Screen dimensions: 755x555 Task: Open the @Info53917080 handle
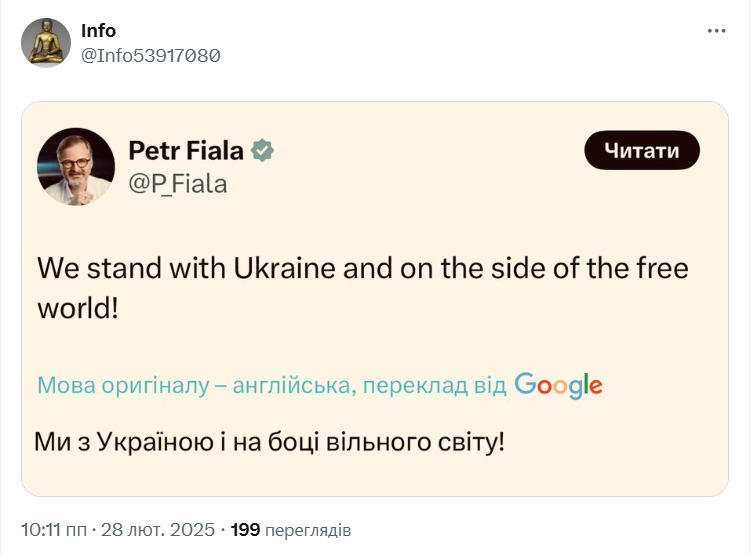click(x=150, y=55)
